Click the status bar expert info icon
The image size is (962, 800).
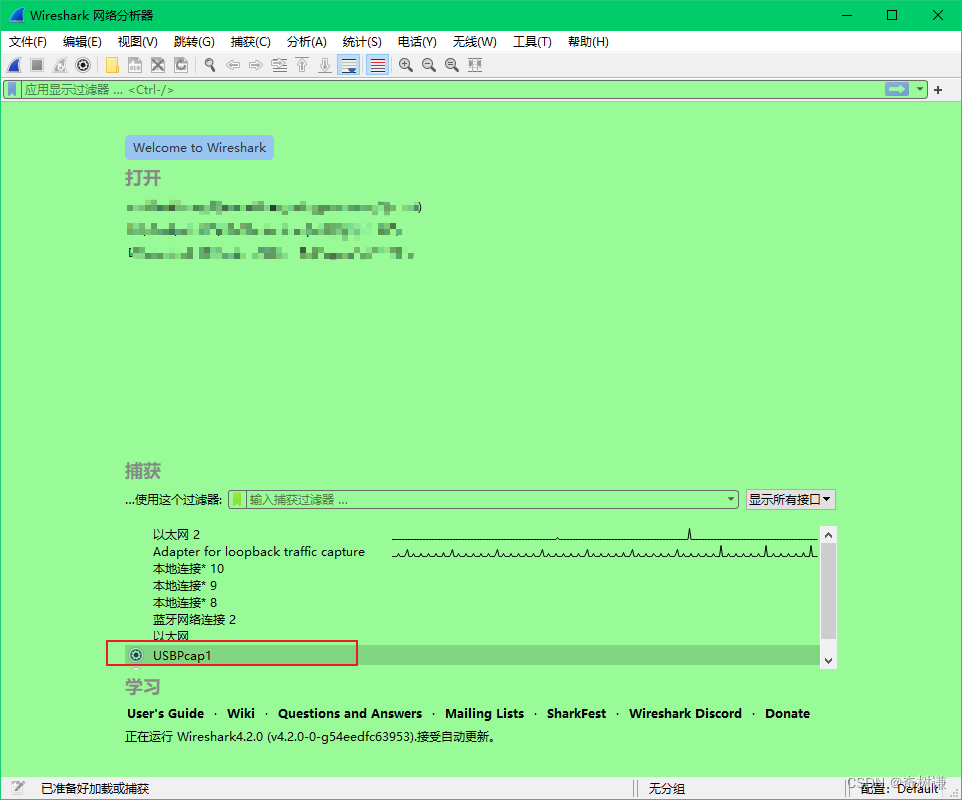pyautogui.click(x=17, y=788)
